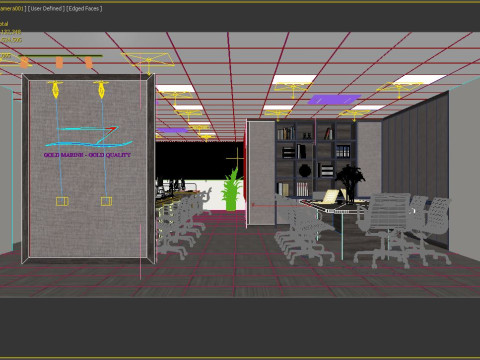Open the Edged Faces display menu
The width and height of the screenshot is (480, 360).
84,9
